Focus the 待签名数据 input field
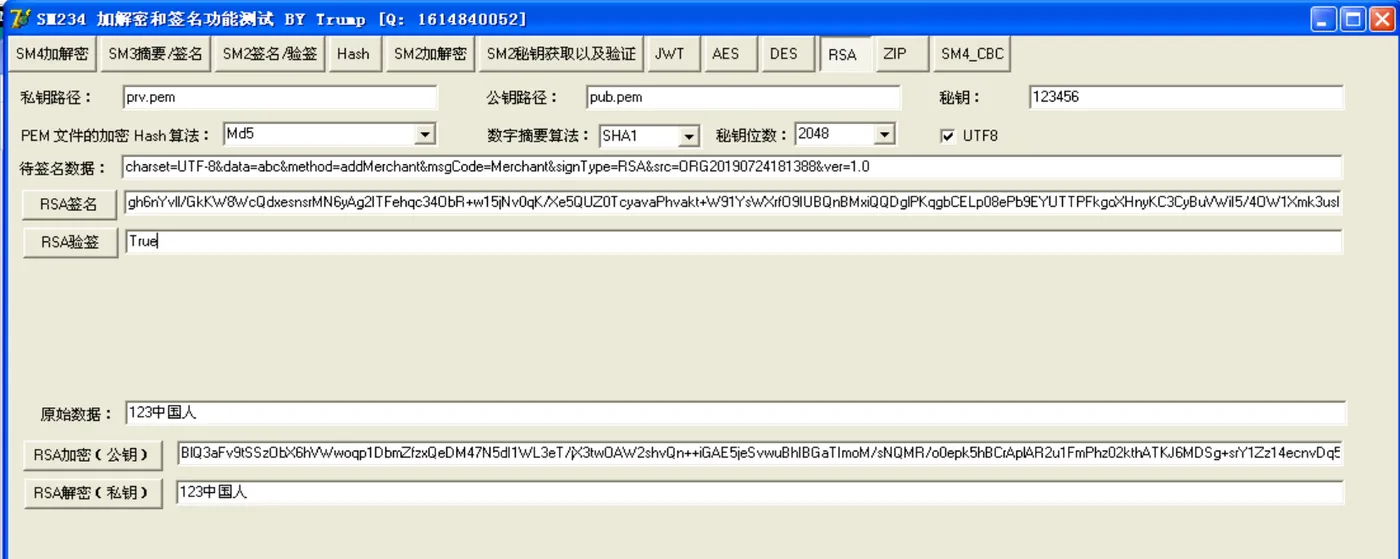This screenshot has height=559, width=1400. 732,167
